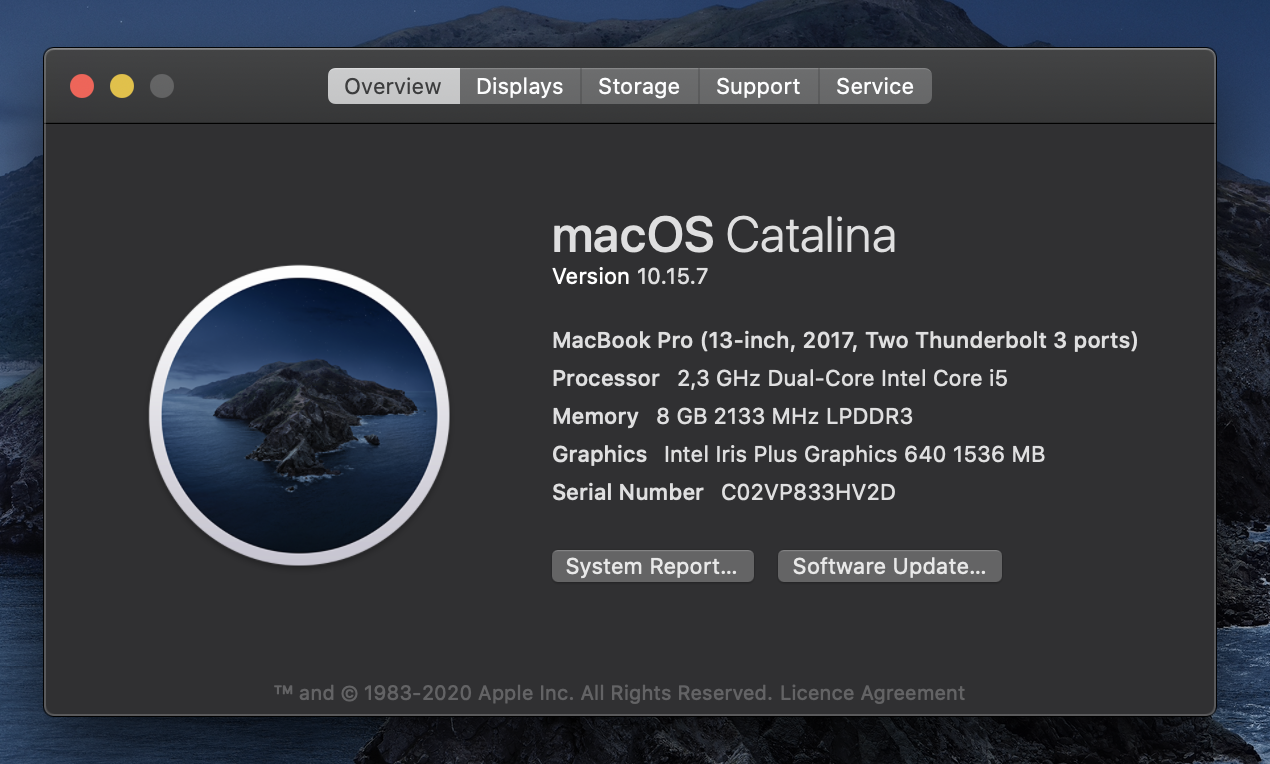Minimize the About This Mac window
The width and height of the screenshot is (1270, 764).
pos(122,86)
